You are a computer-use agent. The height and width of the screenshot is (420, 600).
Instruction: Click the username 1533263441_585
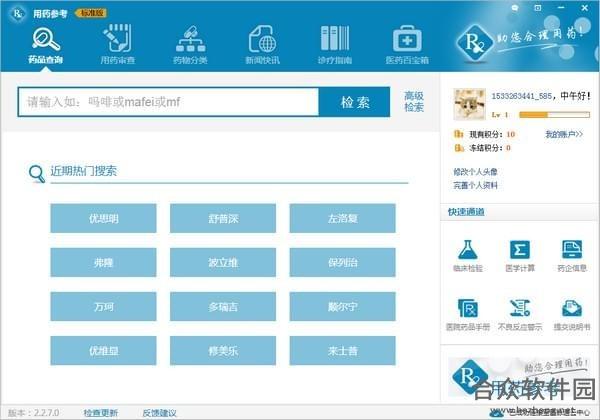click(x=521, y=96)
